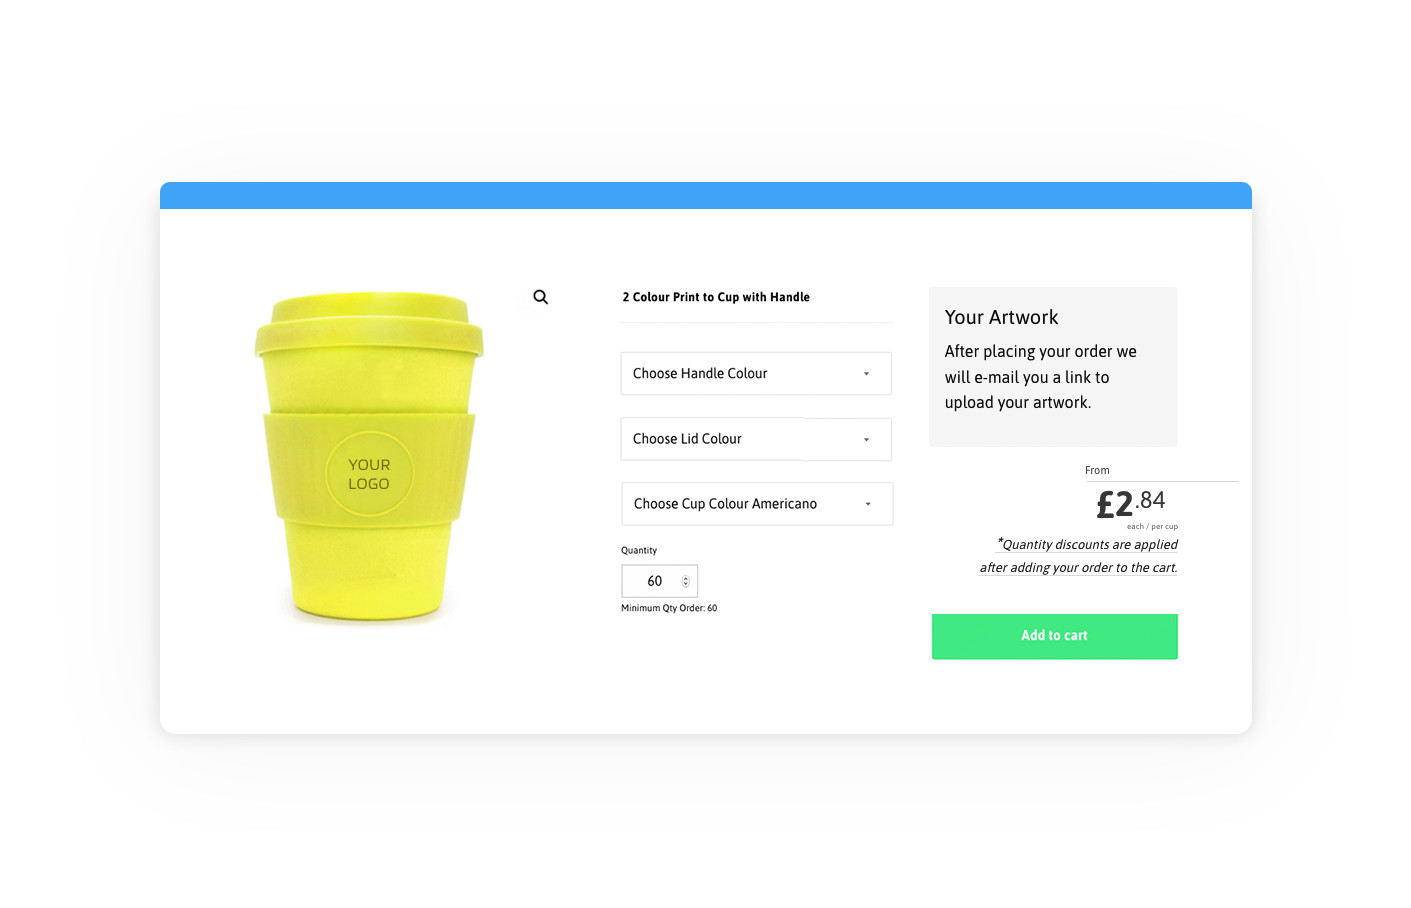Click into the Quantity input field

click(660, 581)
